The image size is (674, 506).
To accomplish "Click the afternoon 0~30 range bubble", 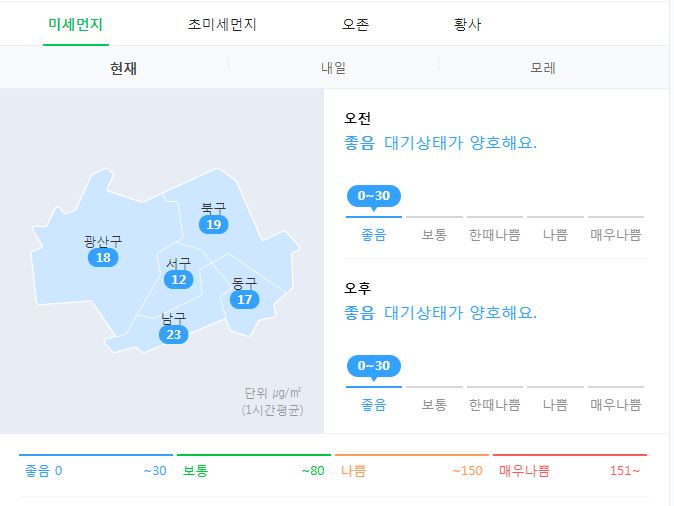I will pos(374,367).
